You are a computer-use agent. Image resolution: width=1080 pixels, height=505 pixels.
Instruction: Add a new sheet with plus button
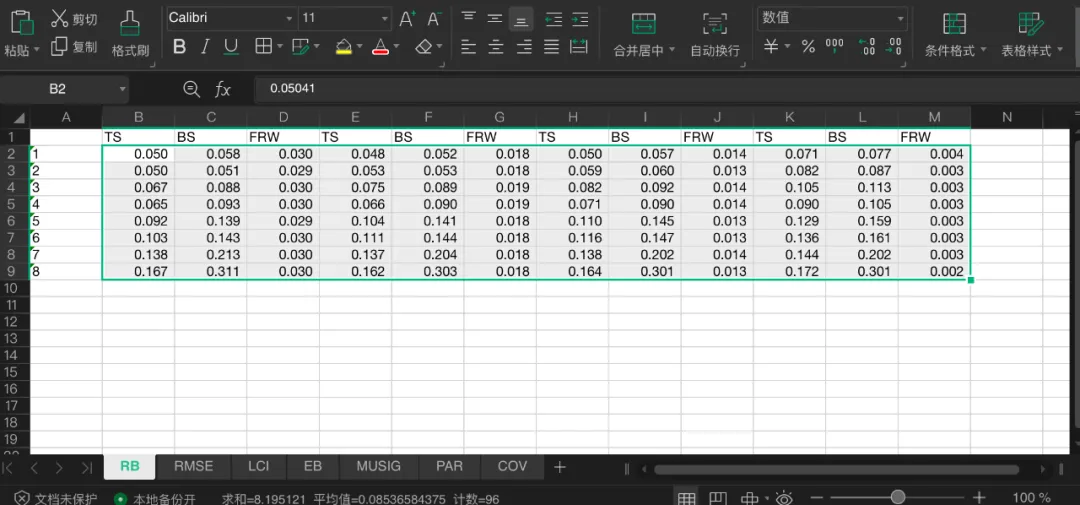tap(560, 467)
